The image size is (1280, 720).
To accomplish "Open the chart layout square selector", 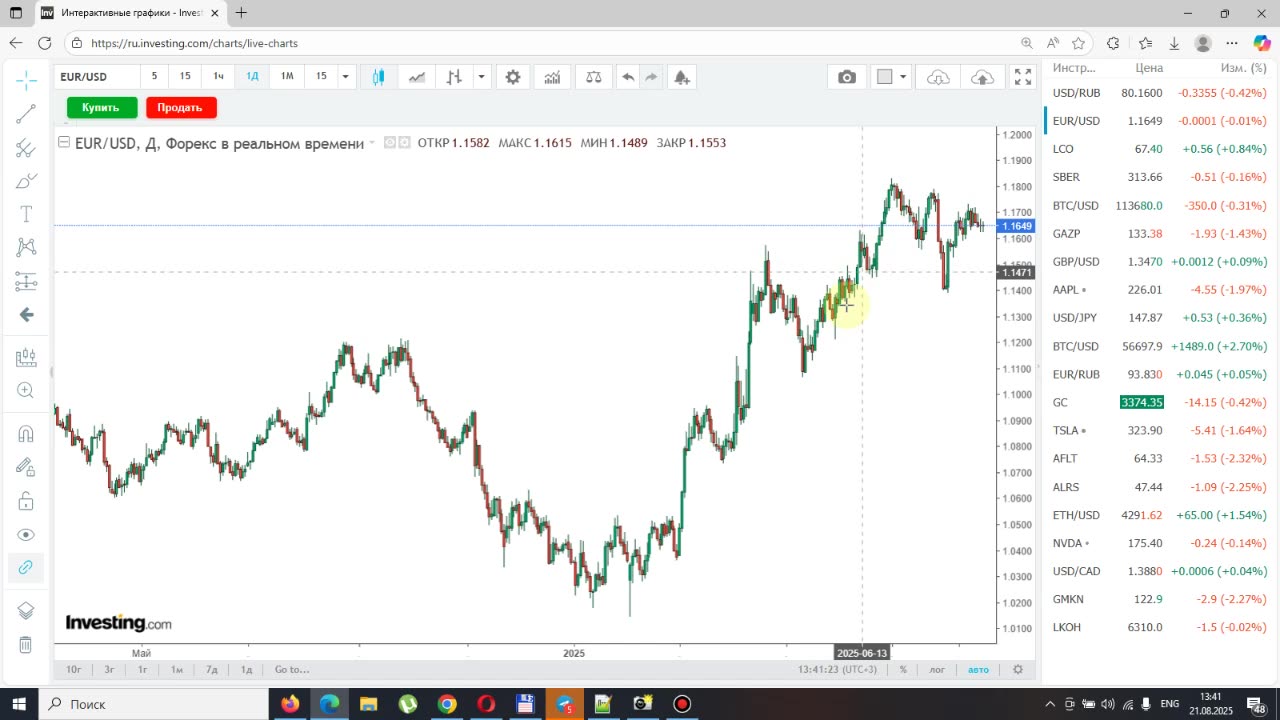I will [x=884, y=77].
